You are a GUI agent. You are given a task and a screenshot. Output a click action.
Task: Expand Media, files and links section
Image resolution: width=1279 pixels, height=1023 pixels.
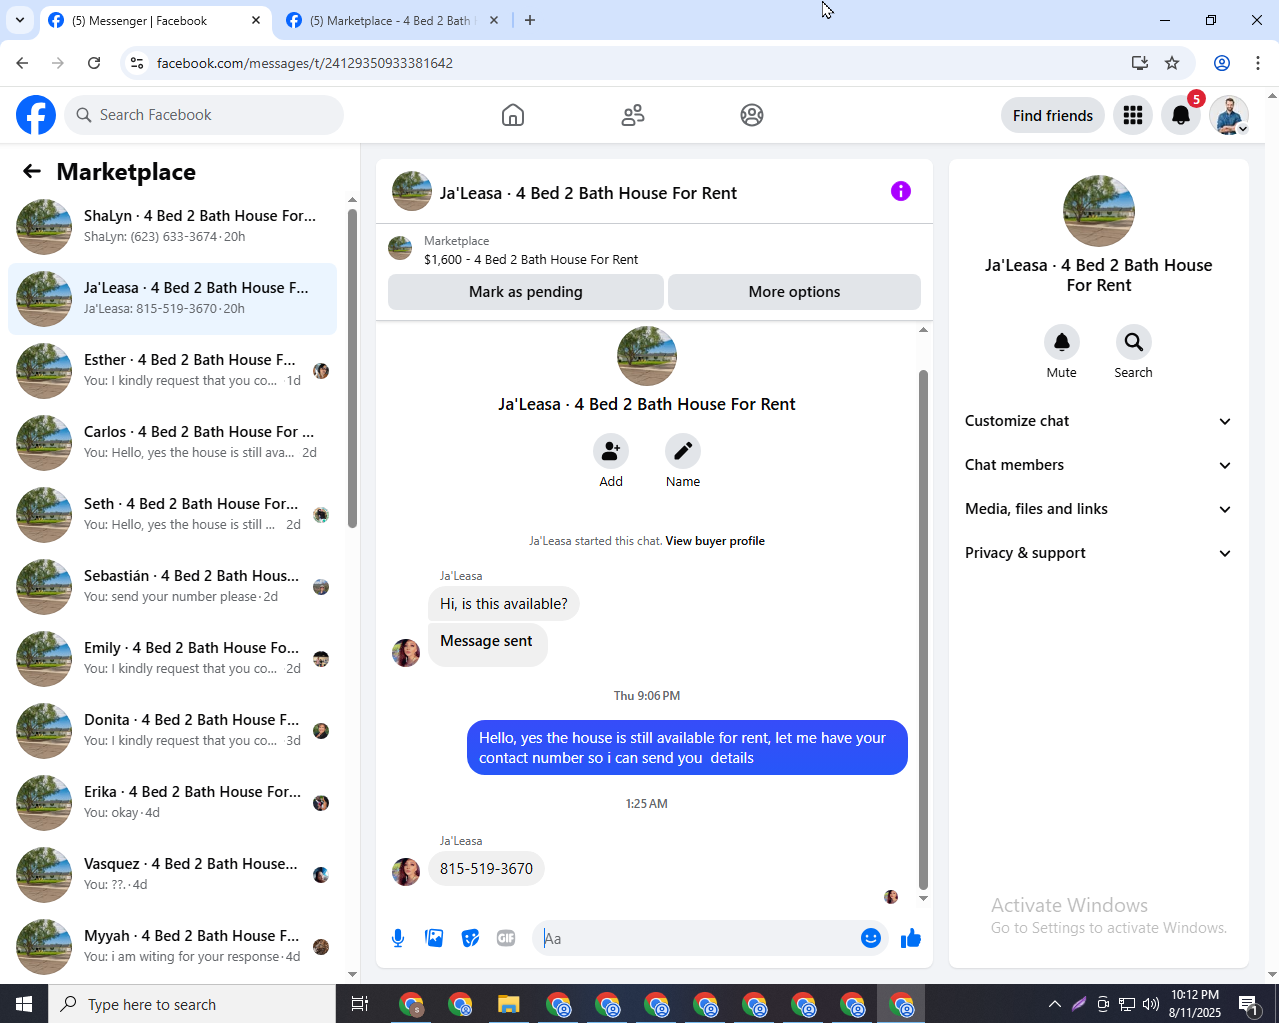coord(1099,509)
